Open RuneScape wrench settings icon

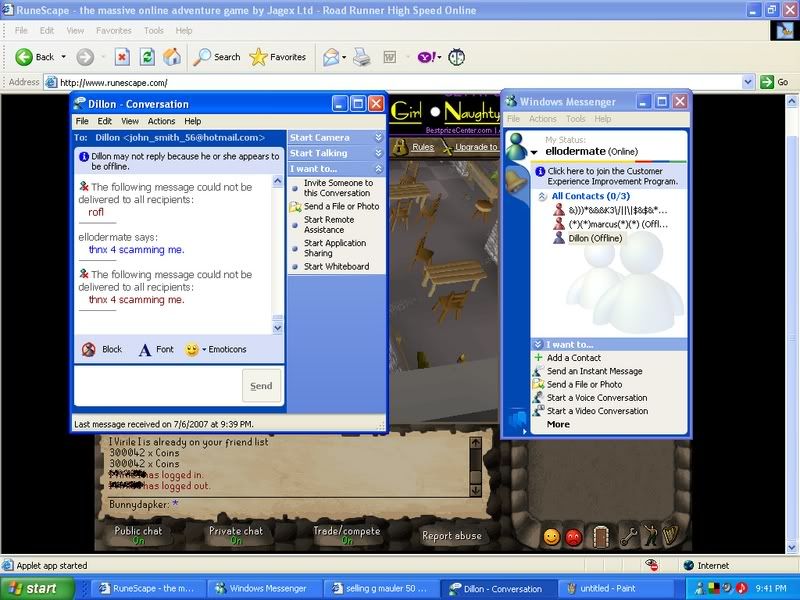[629, 536]
